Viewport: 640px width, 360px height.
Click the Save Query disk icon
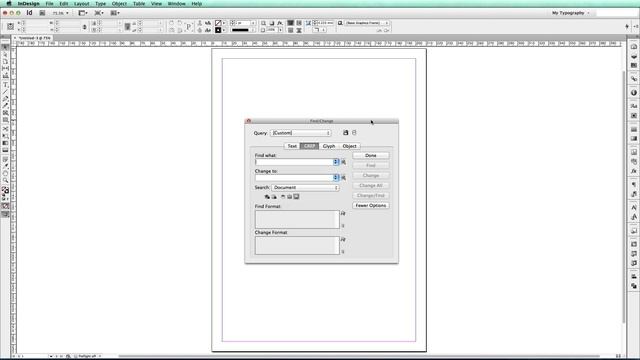click(346, 133)
